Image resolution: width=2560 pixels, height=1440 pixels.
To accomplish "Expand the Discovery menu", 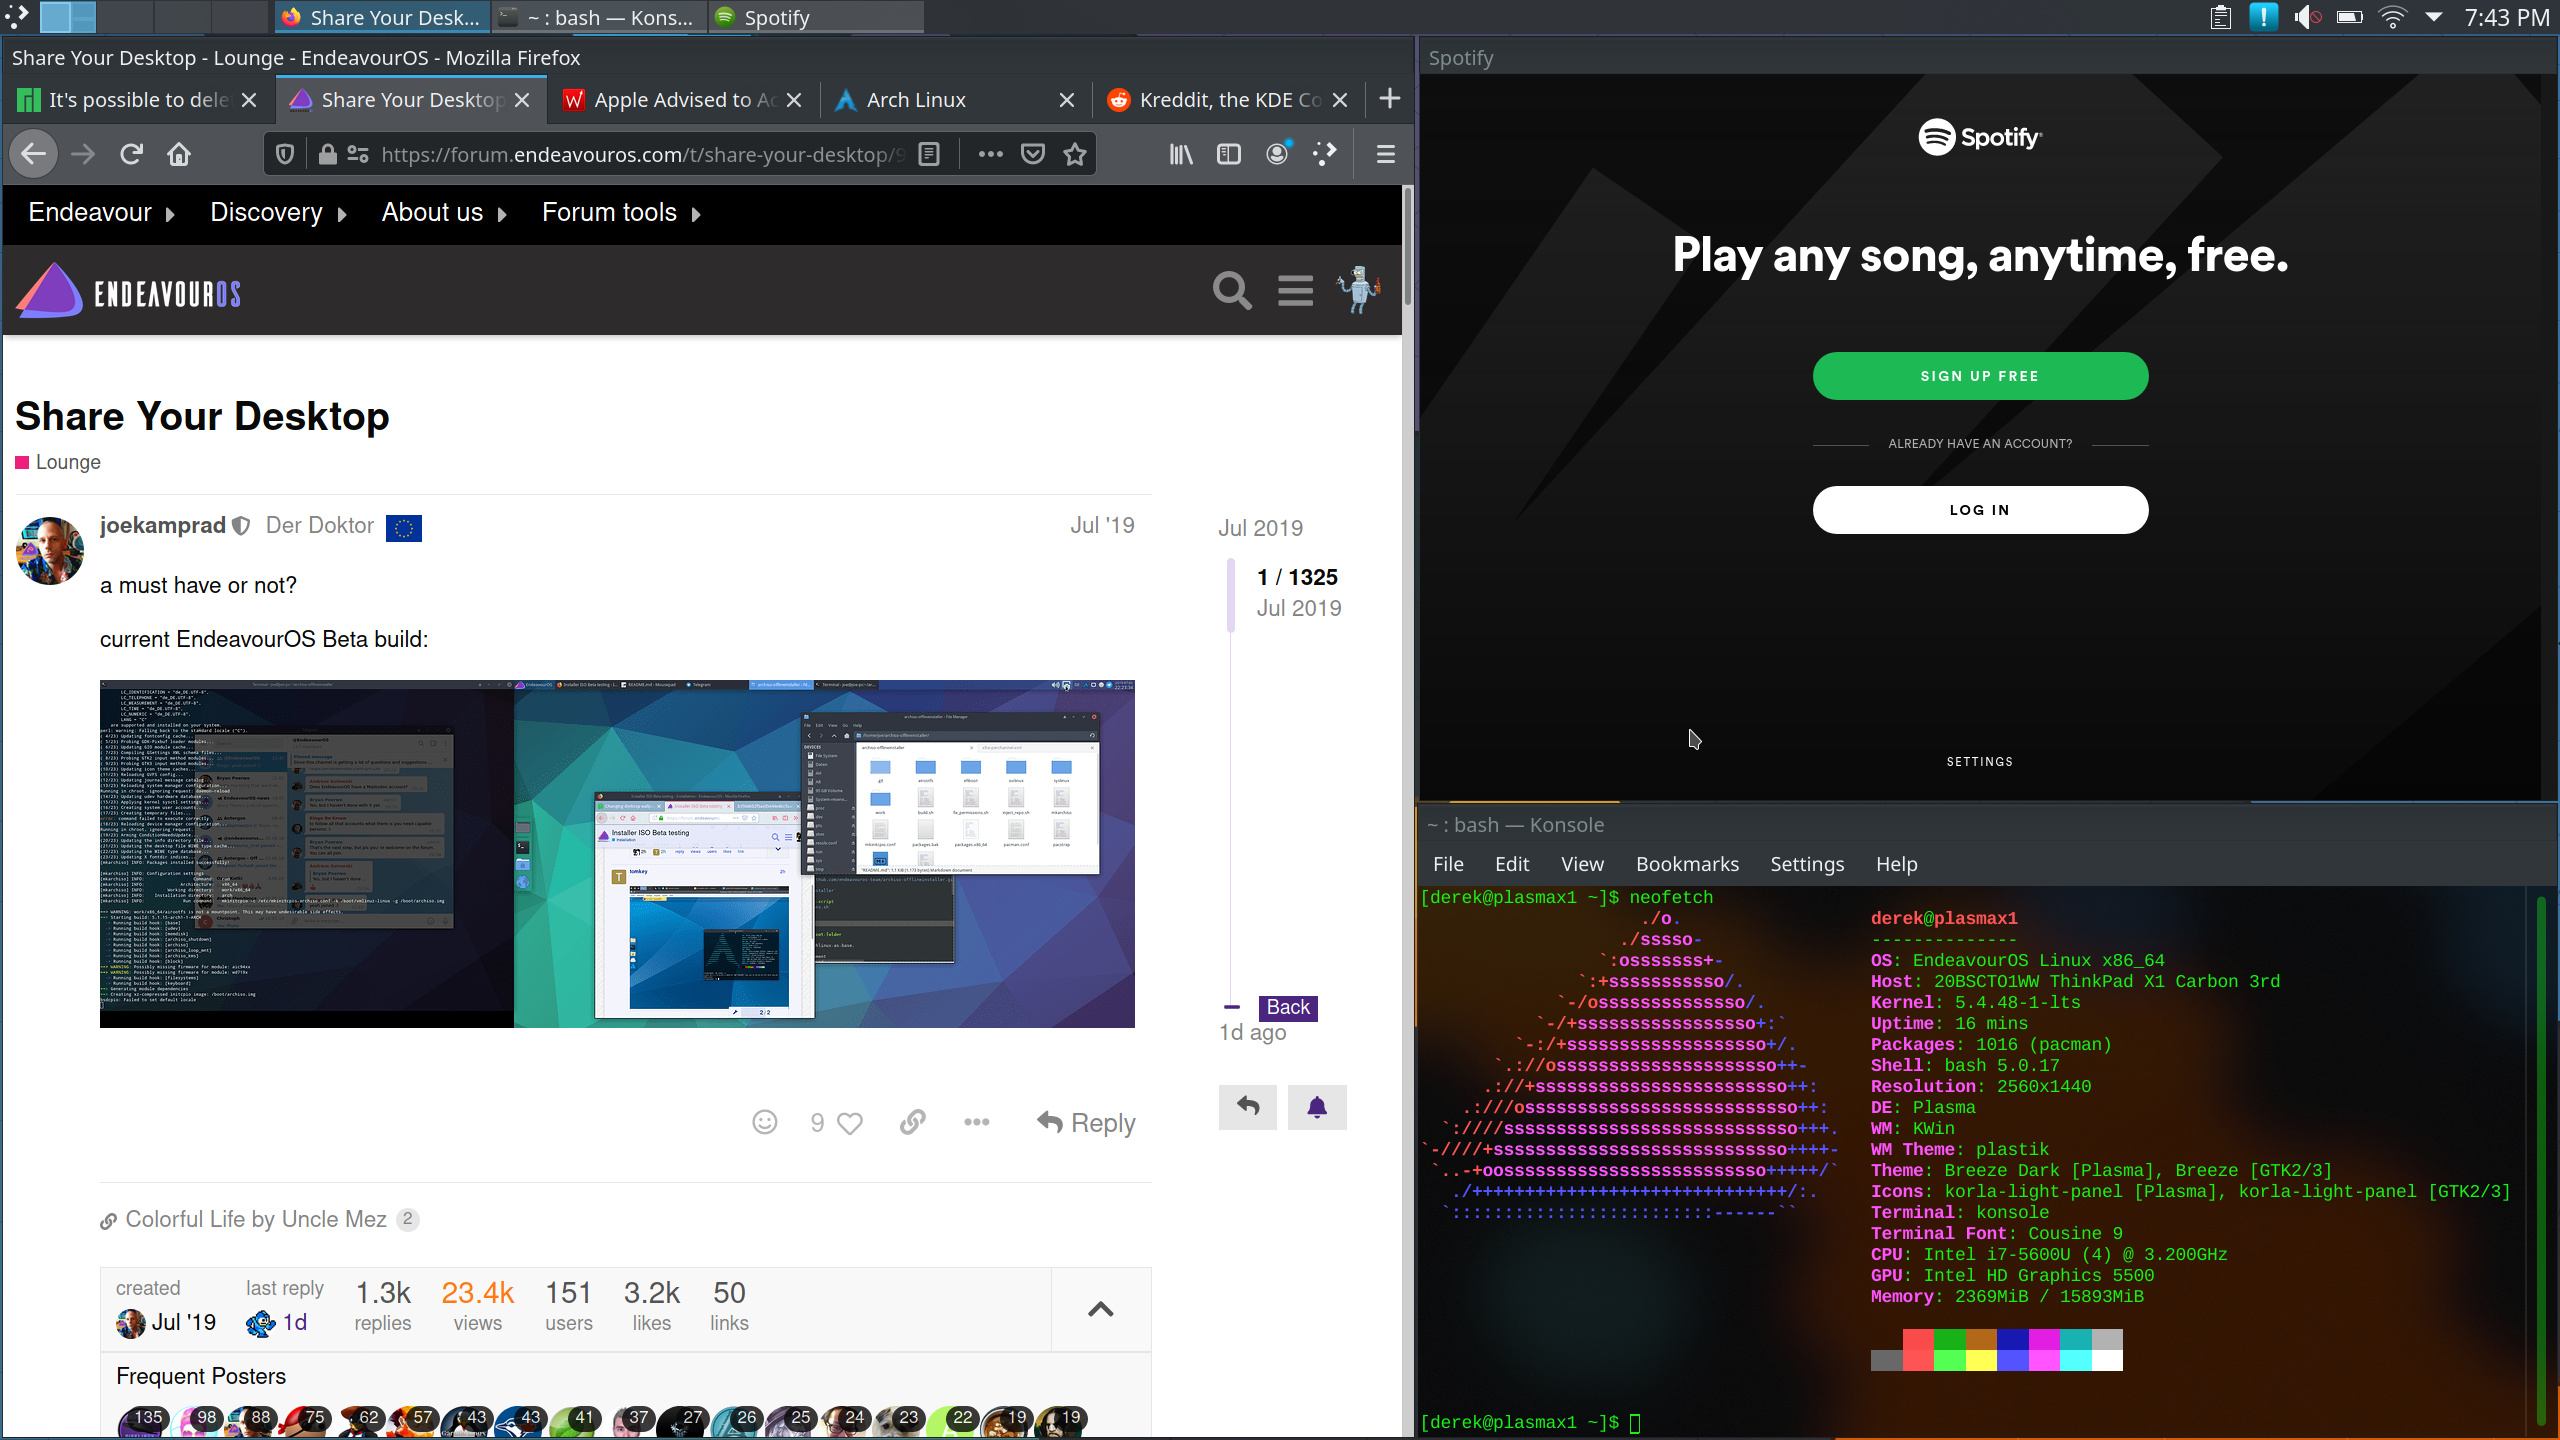I will tap(278, 213).
